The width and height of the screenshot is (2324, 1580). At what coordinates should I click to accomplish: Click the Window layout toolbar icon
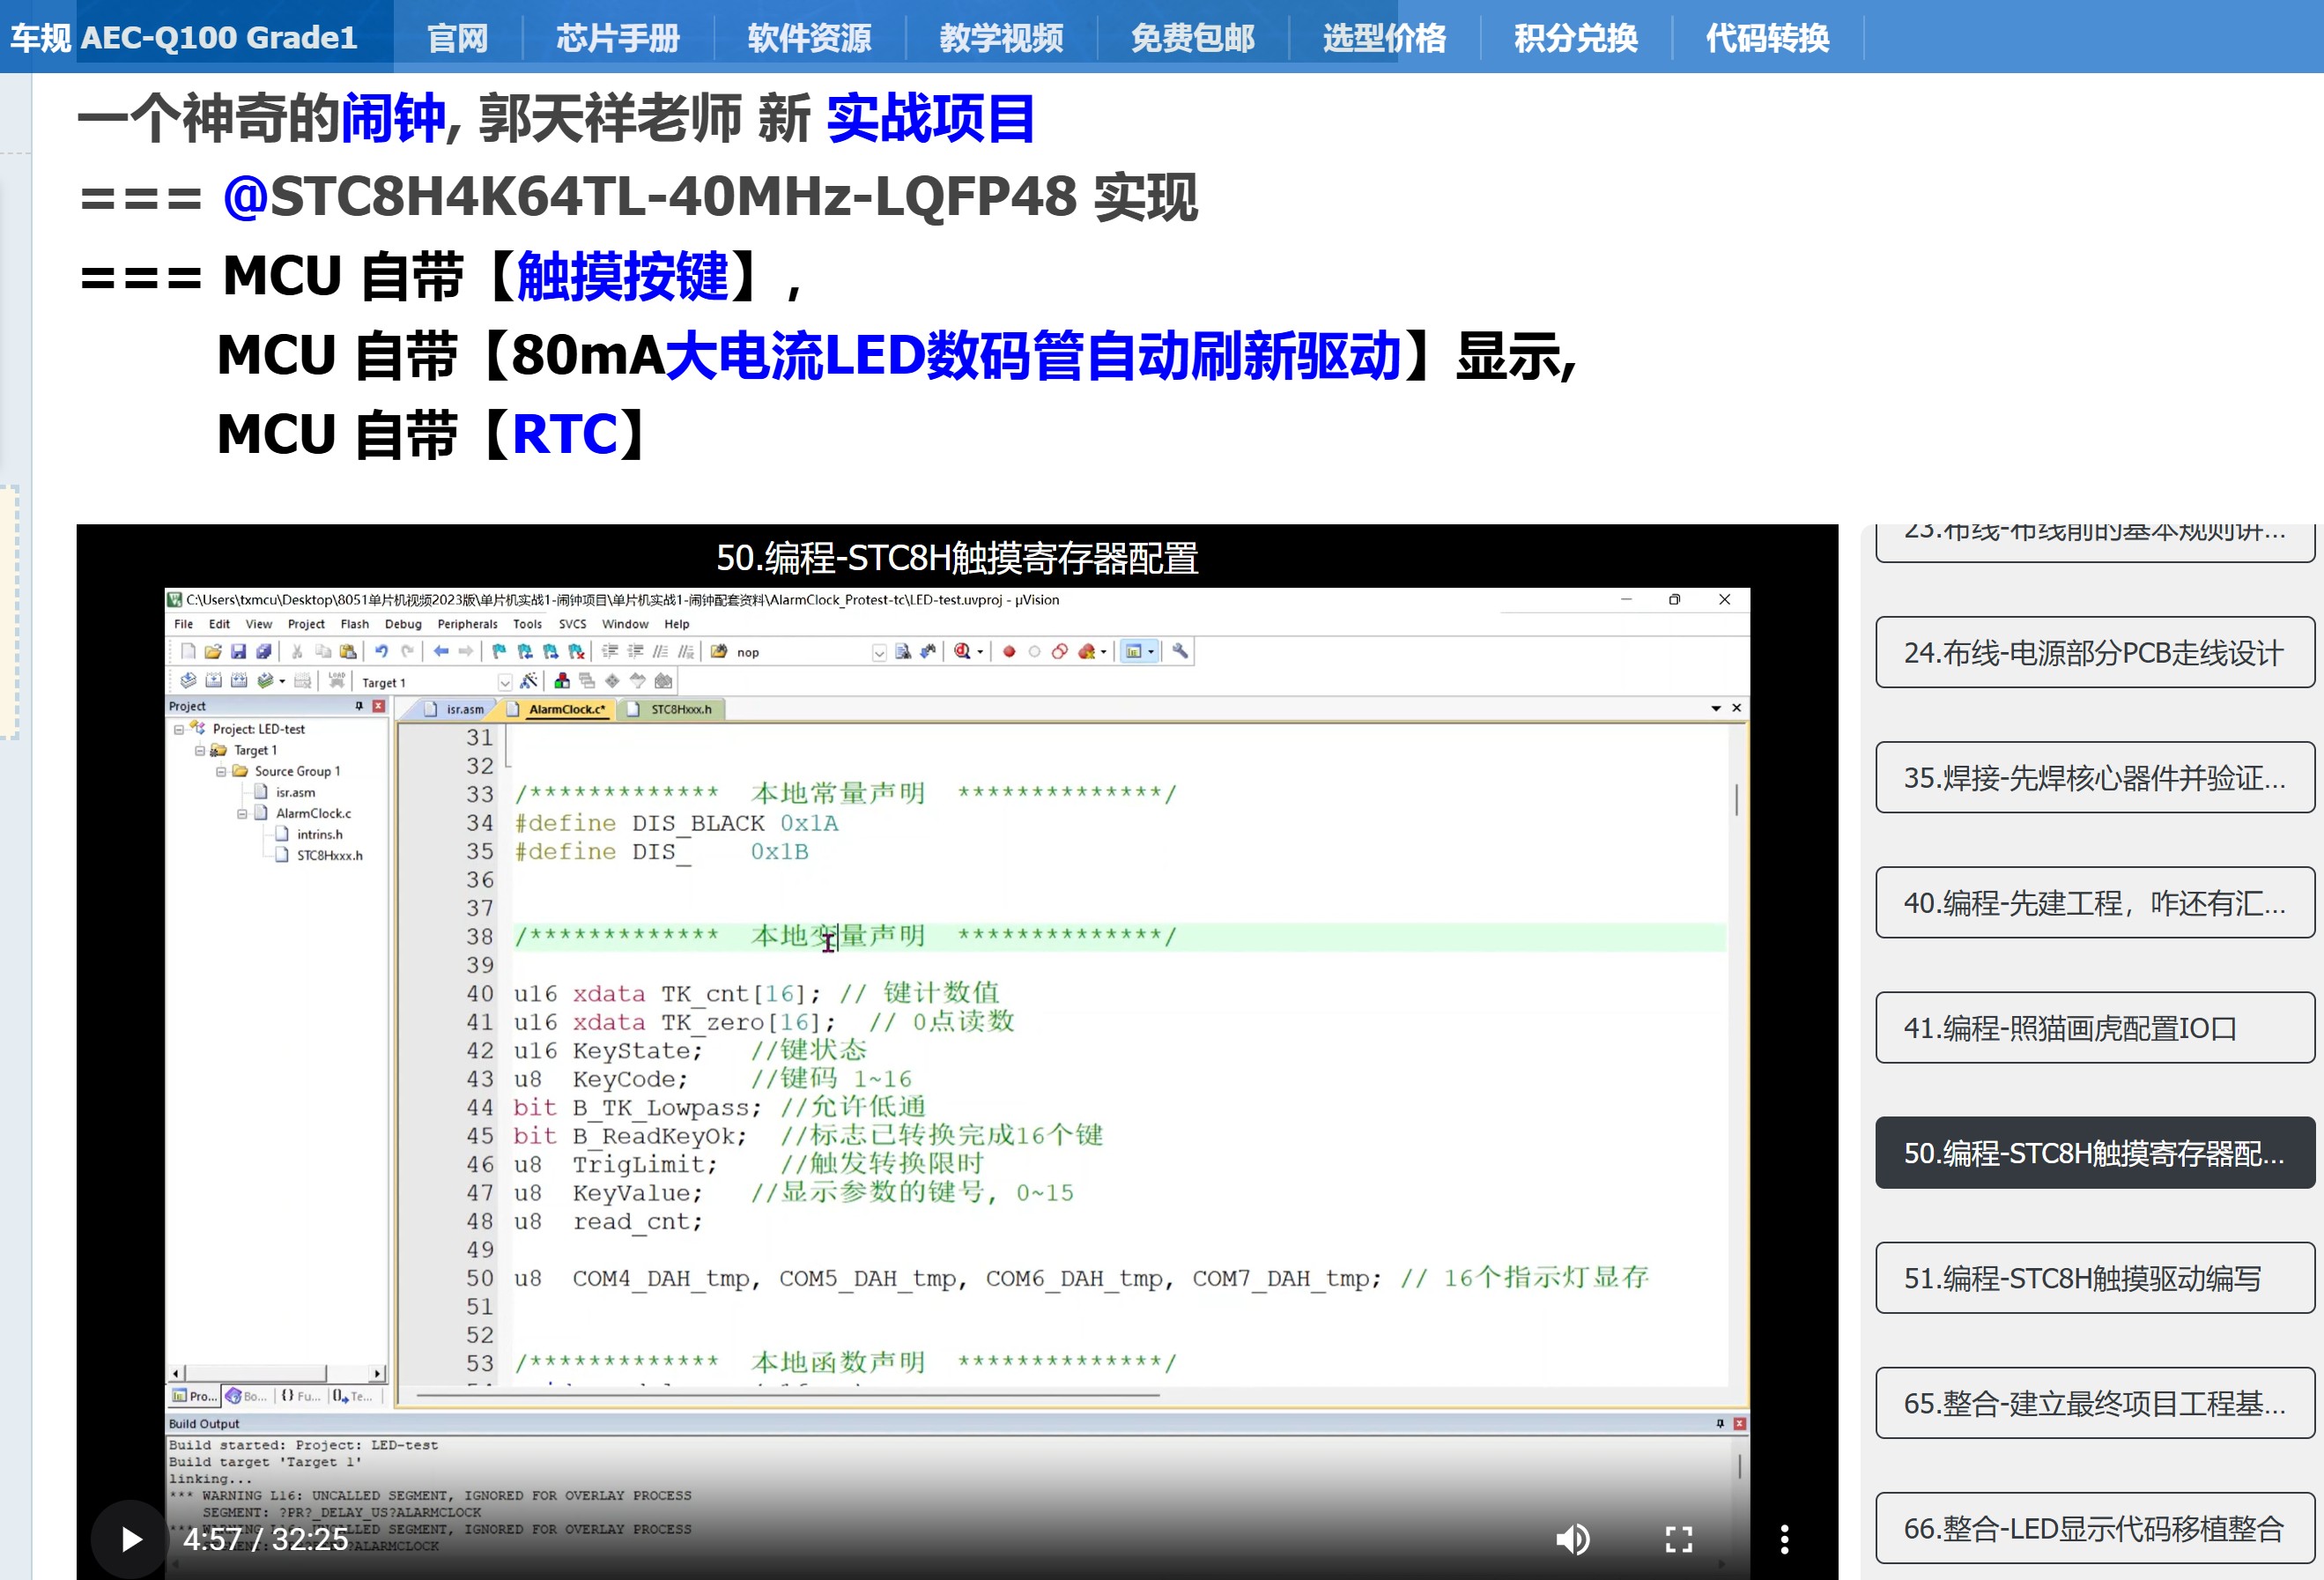[x=1133, y=652]
